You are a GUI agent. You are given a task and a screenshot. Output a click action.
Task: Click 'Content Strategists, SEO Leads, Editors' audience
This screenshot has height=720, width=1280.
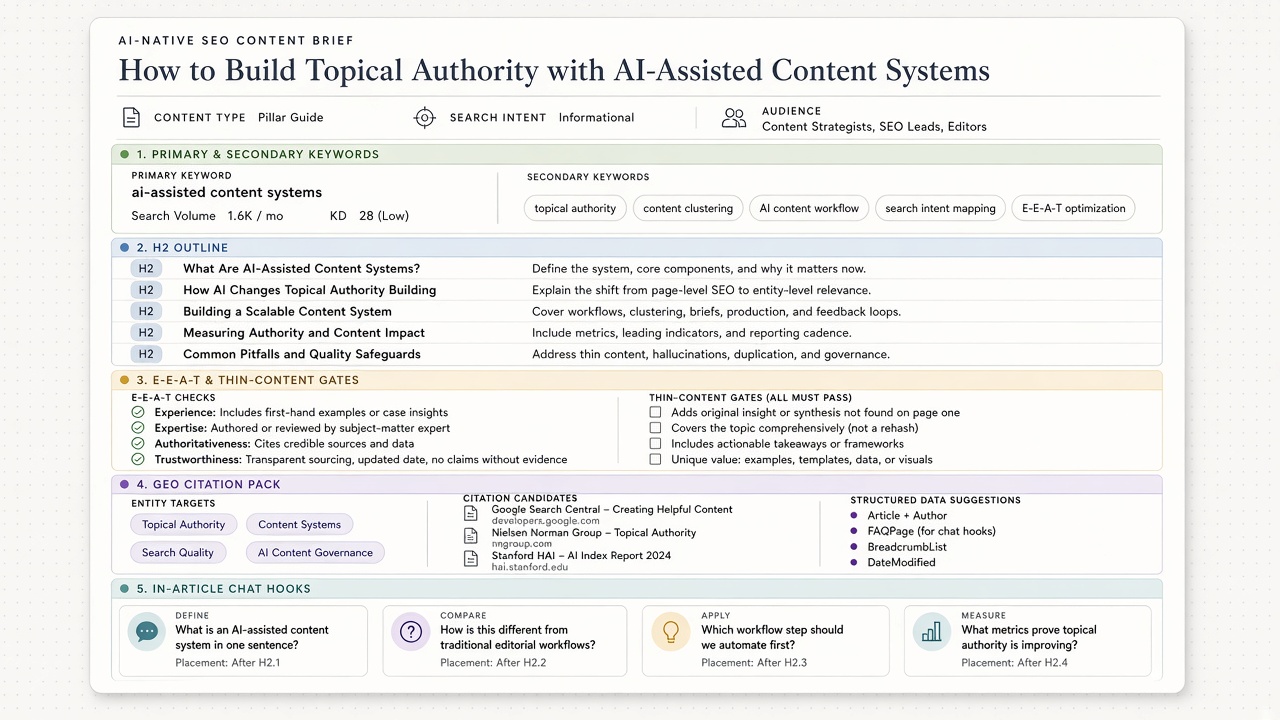[x=874, y=127]
